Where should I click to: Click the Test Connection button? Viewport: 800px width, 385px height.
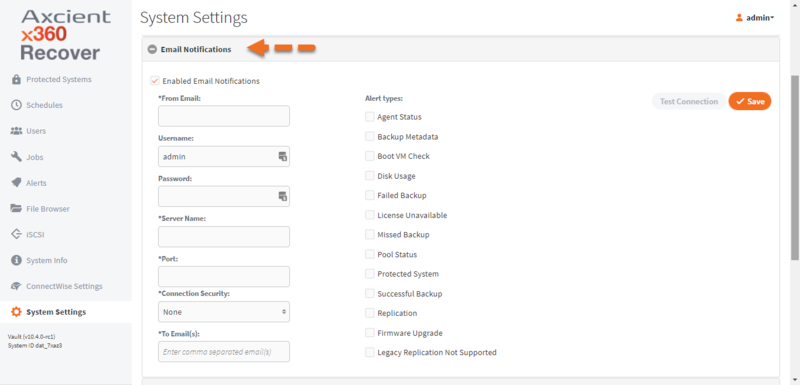click(x=689, y=101)
